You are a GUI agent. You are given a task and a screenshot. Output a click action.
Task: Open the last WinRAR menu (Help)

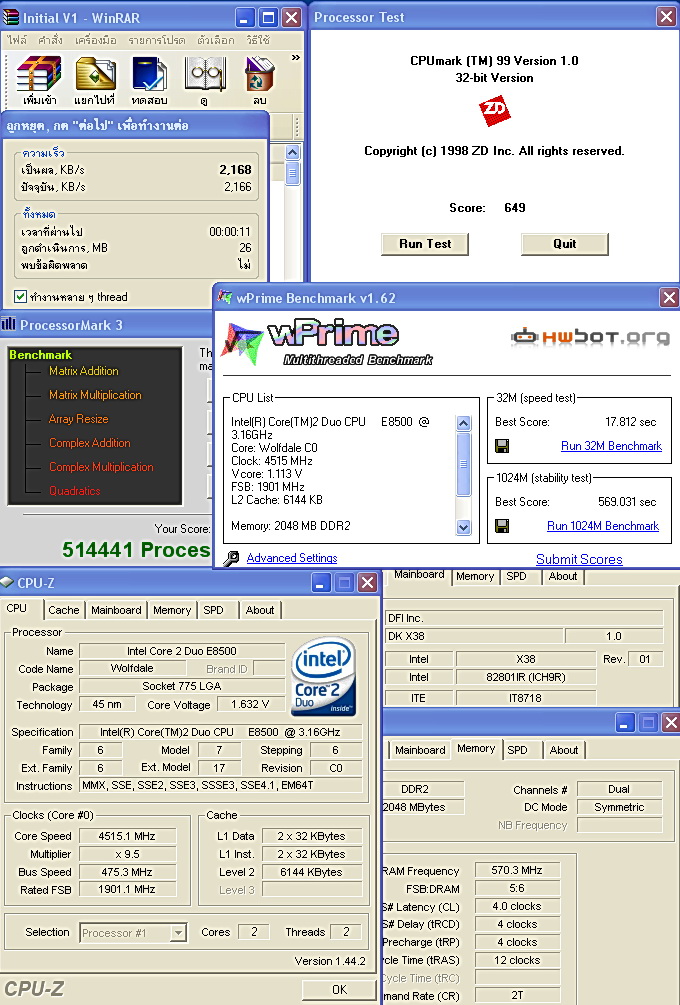pyautogui.click(x=258, y=40)
